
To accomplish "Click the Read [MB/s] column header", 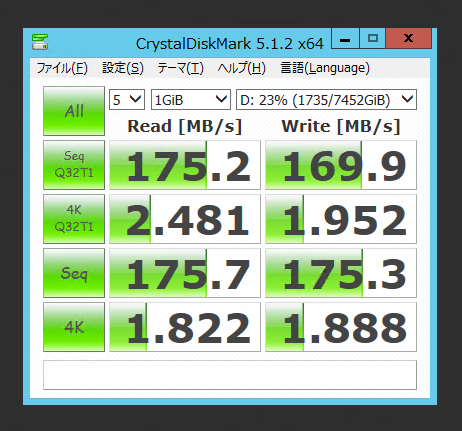I will (x=185, y=127).
